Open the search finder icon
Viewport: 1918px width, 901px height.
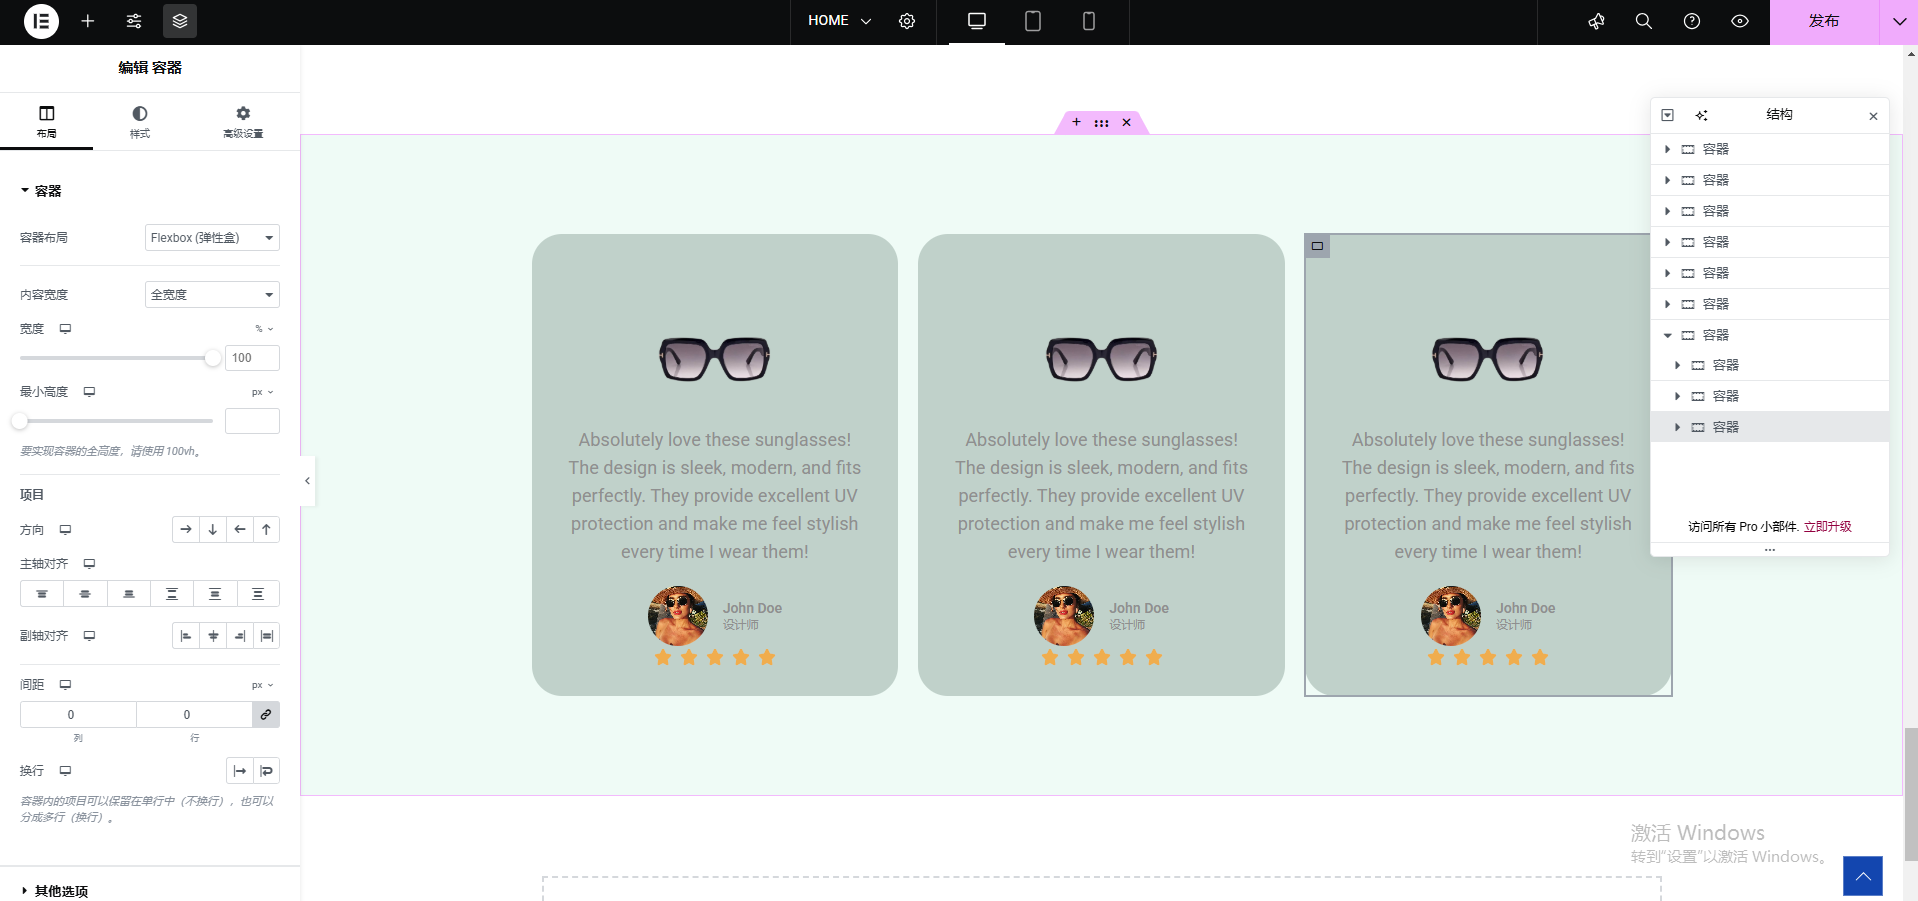click(x=1643, y=21)
